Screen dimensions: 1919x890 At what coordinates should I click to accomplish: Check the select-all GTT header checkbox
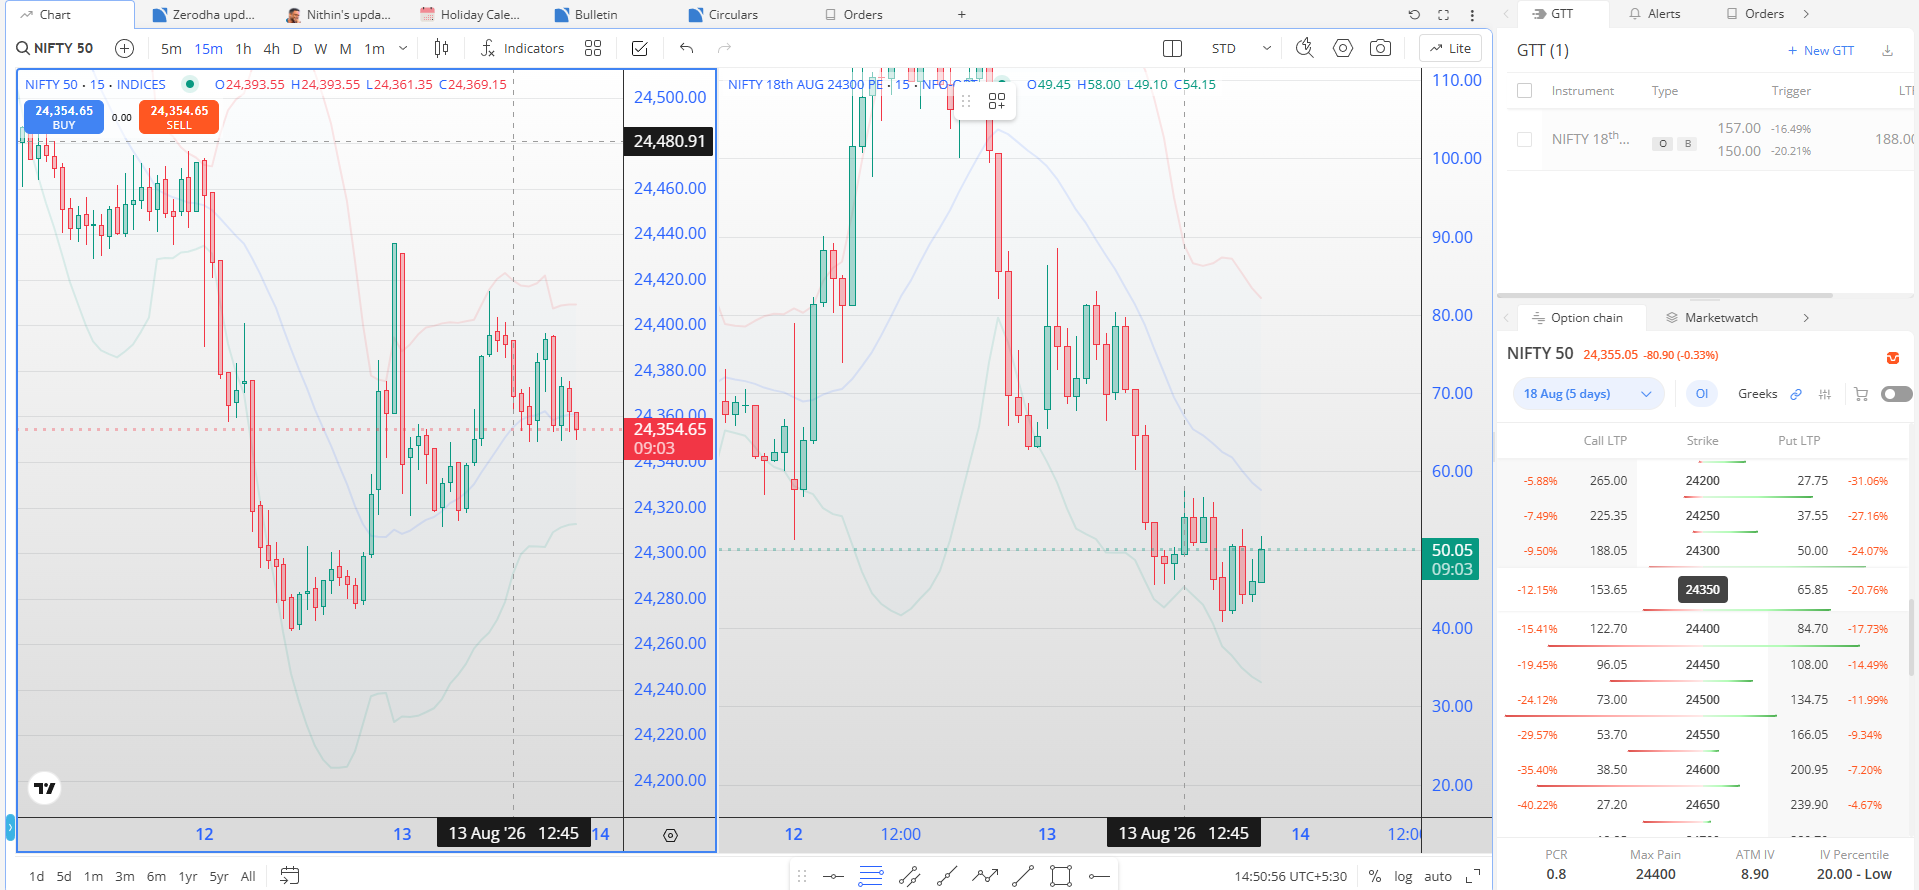click(1524, 91)
